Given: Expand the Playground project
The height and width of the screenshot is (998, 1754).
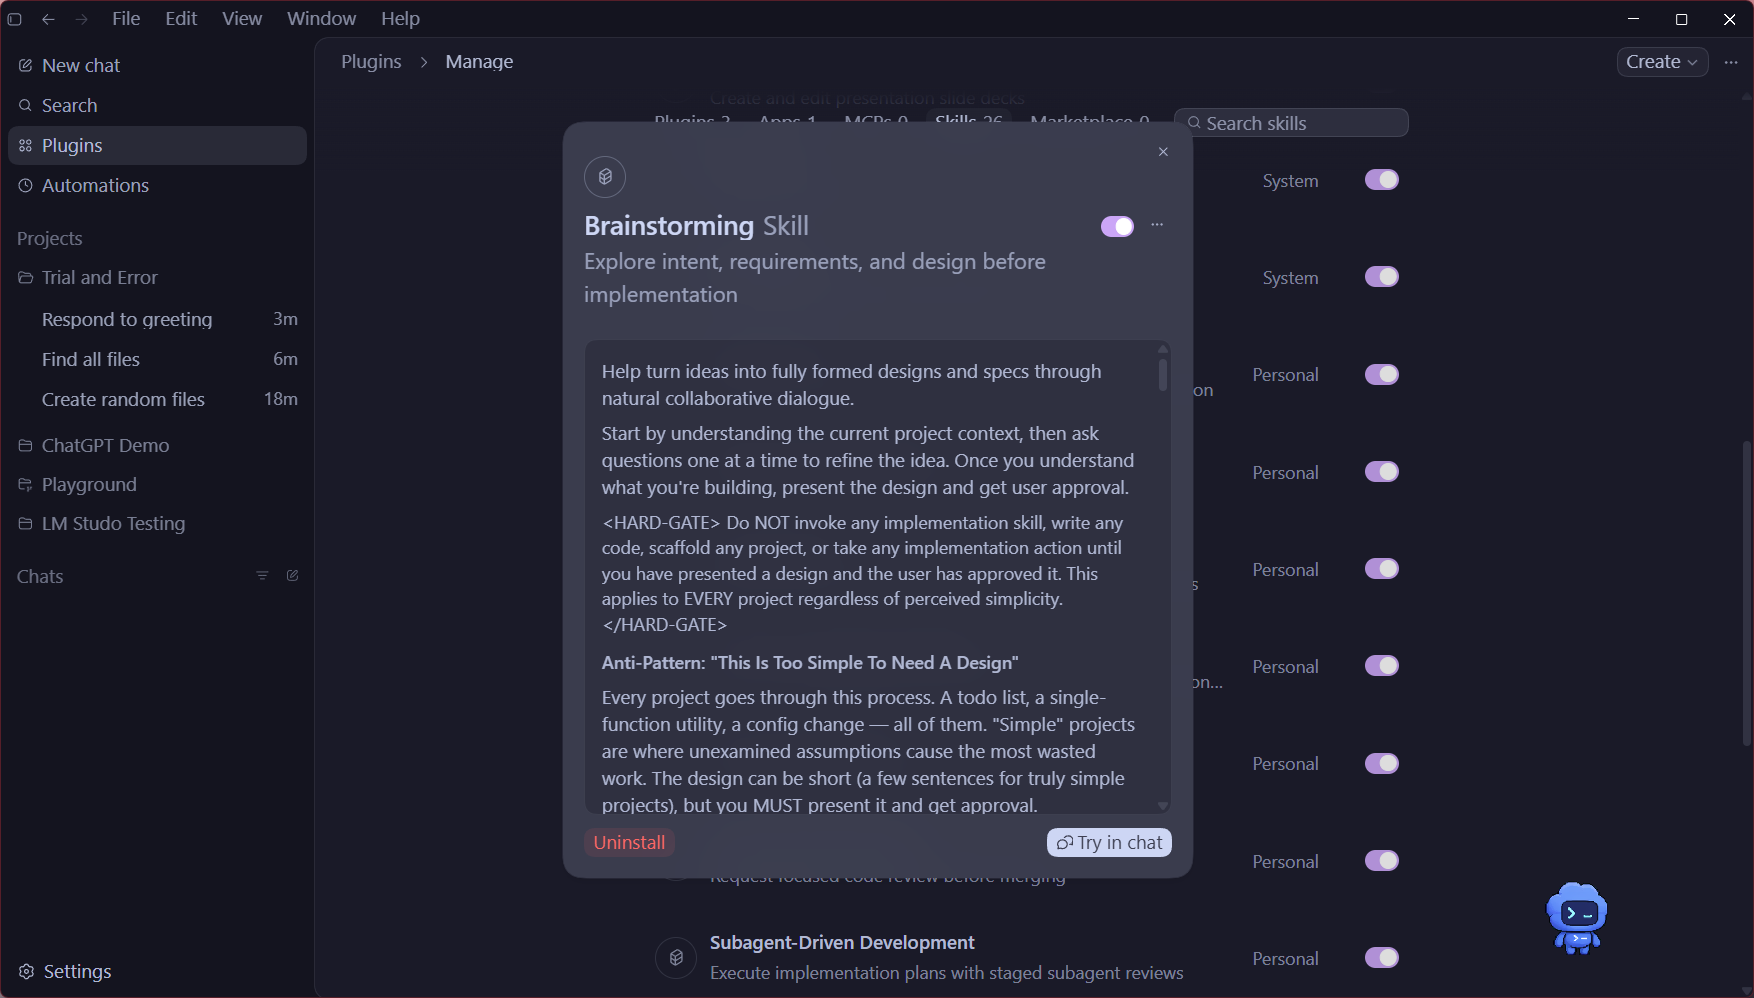Looking at the screenshot, I should (157, 484).
